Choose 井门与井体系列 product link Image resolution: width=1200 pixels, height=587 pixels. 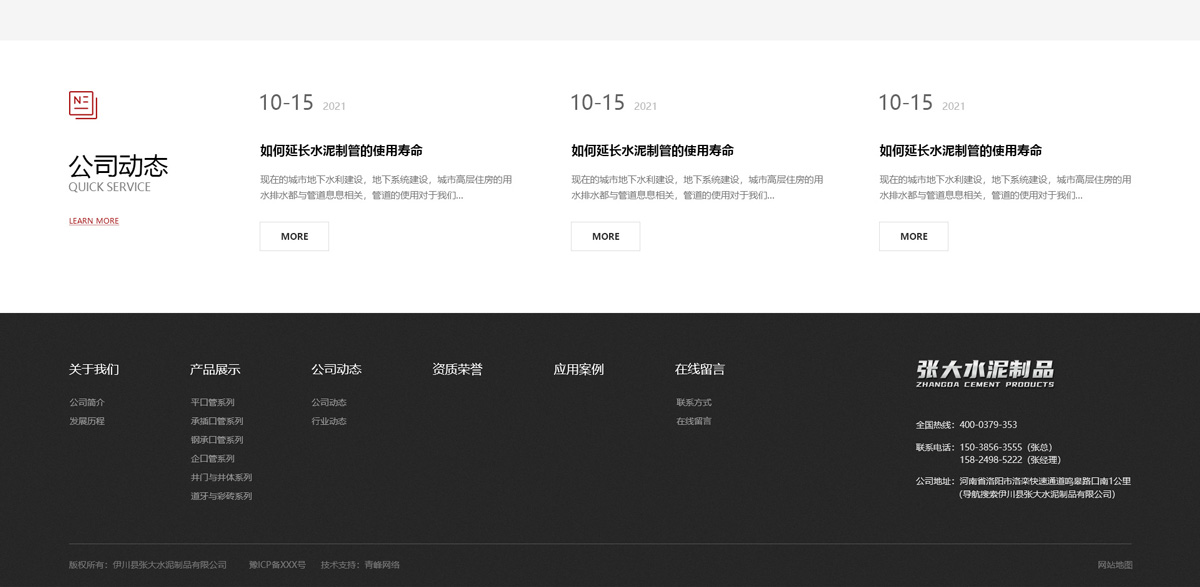tap(221, 478)
